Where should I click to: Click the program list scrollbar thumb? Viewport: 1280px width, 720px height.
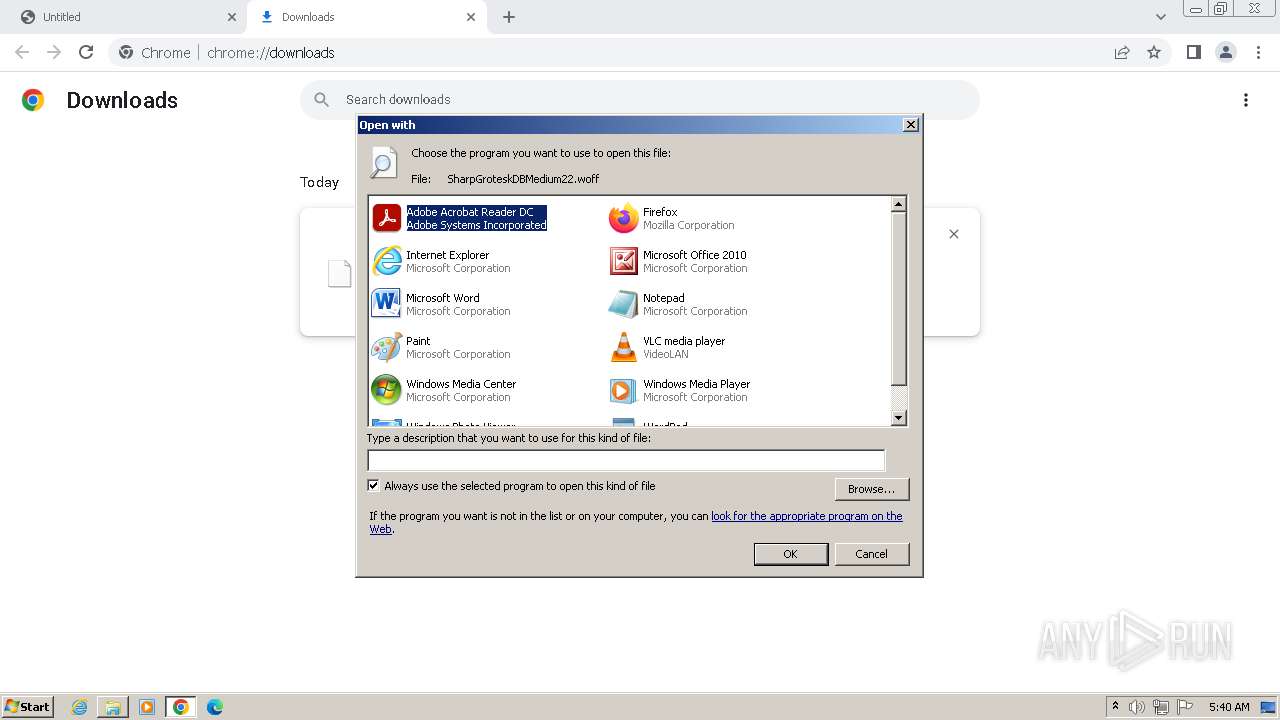(x=898, y=298)
